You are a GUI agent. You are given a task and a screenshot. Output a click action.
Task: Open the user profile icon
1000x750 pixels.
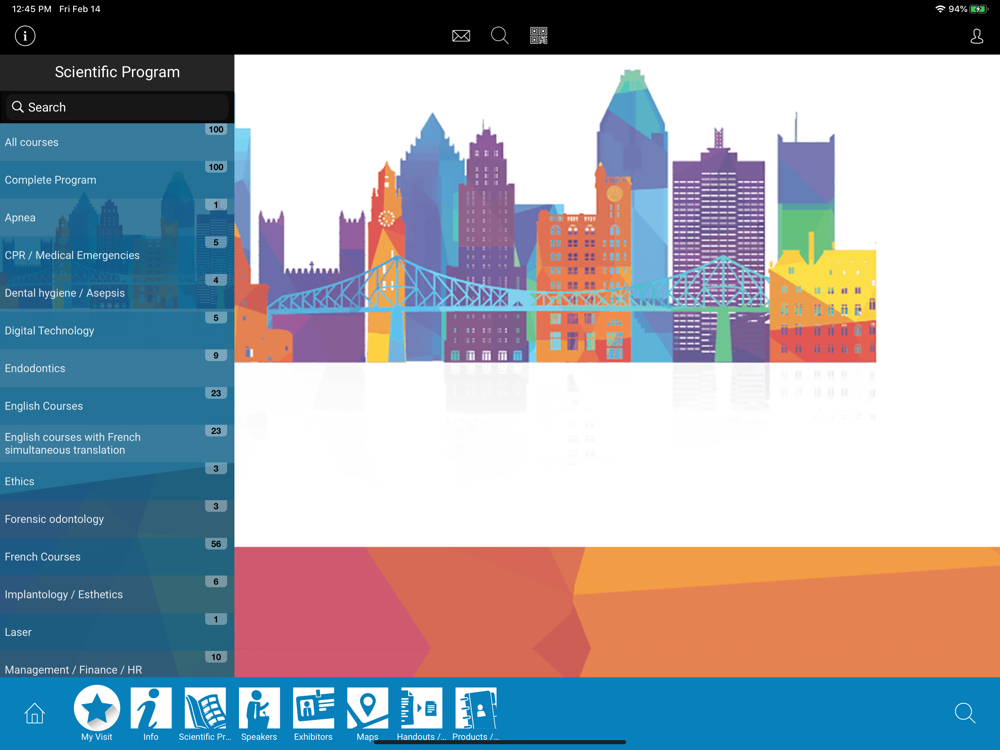click(976, 36)
